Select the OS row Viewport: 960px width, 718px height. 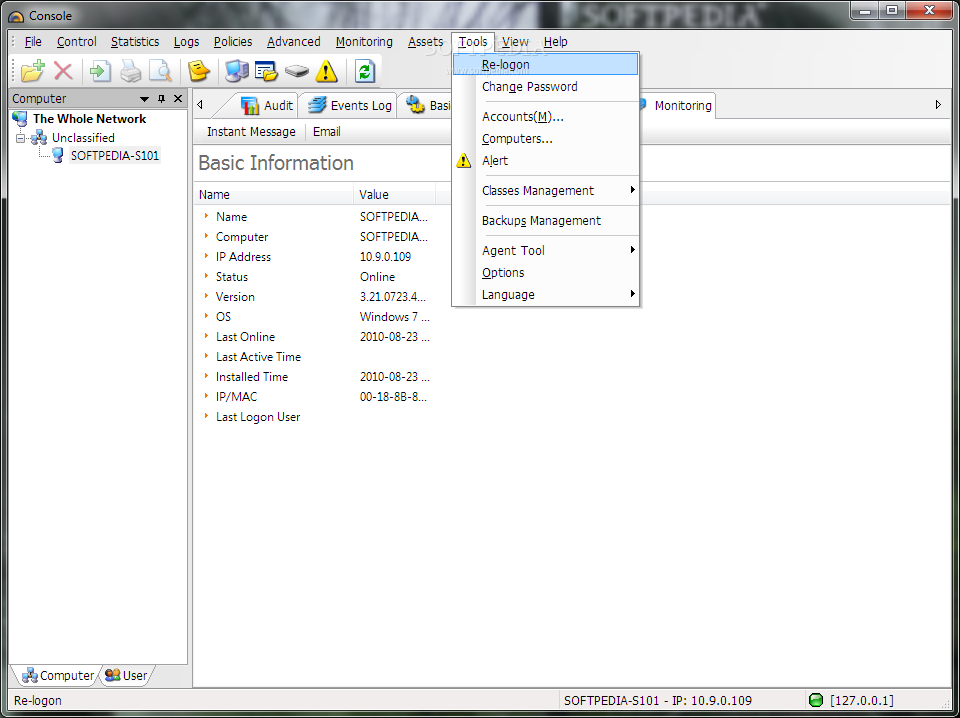[x=315, y=316]
